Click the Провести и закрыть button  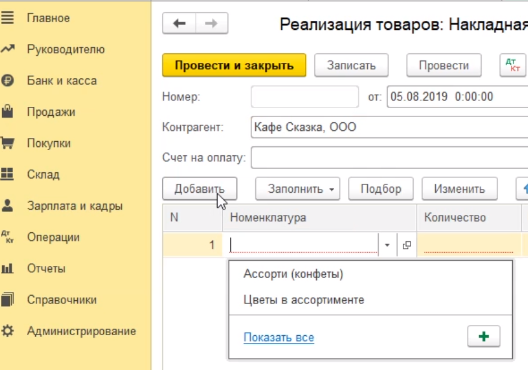tap(234, 65)
